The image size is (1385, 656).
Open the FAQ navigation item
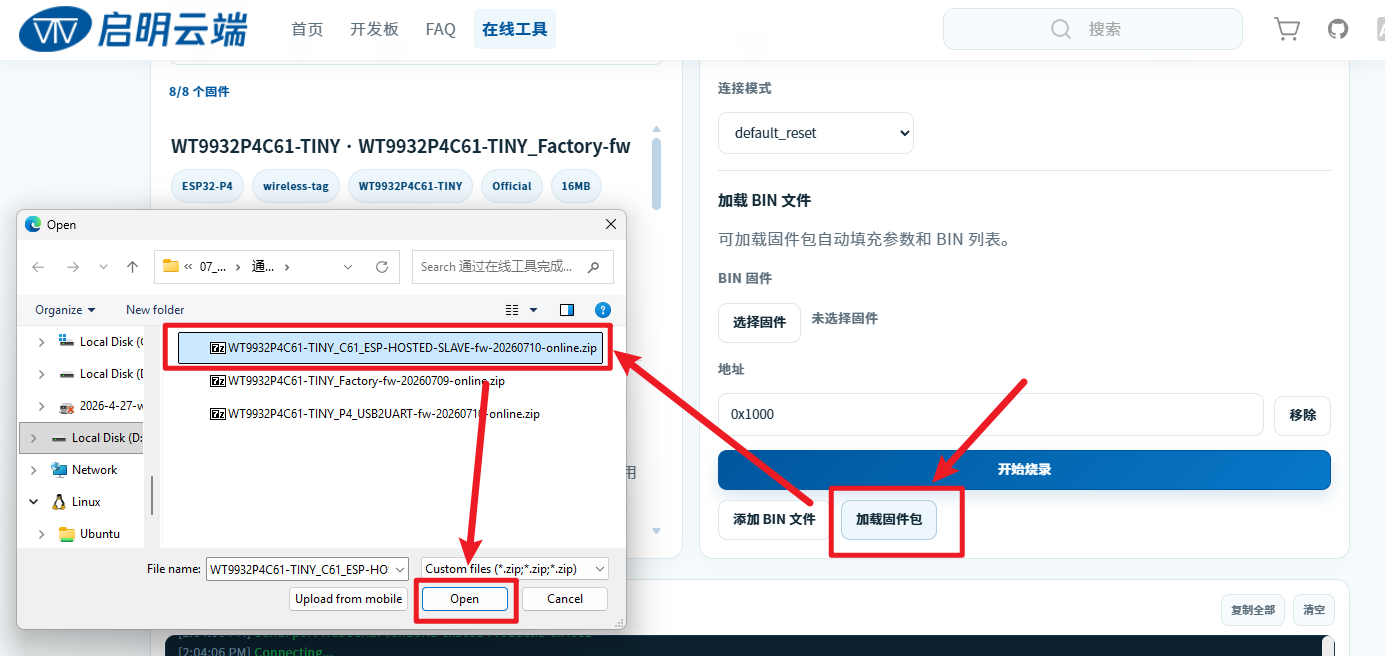(x=440, y=29)
